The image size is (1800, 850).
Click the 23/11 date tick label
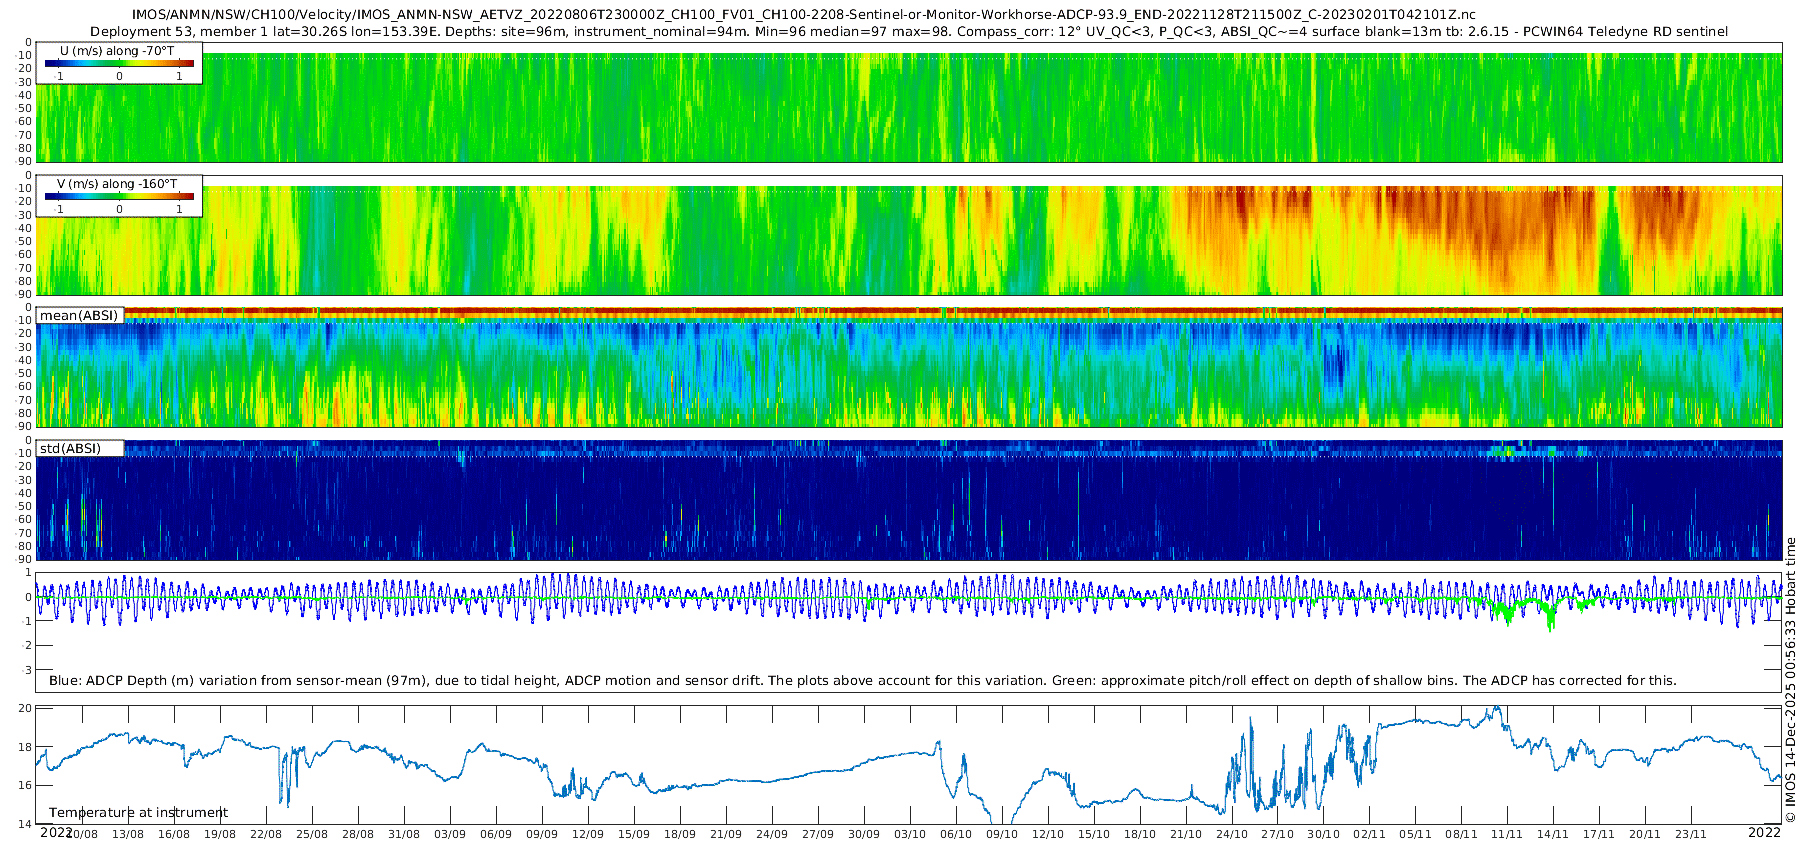[x=1691, y=834]
